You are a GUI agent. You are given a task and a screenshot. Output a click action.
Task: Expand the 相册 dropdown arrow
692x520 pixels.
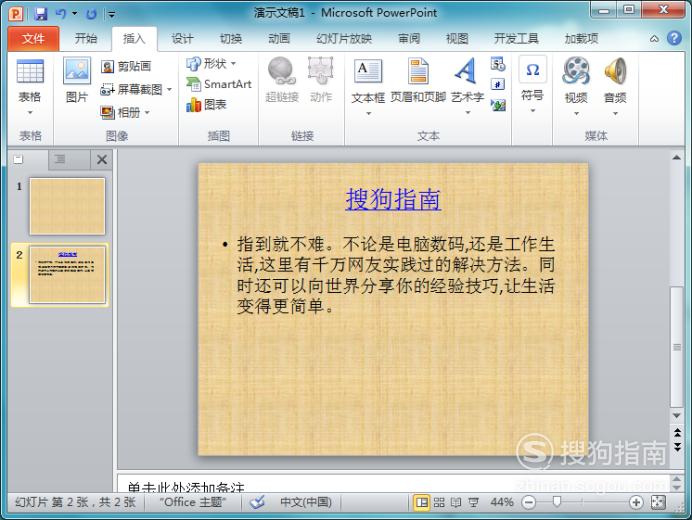147,113
